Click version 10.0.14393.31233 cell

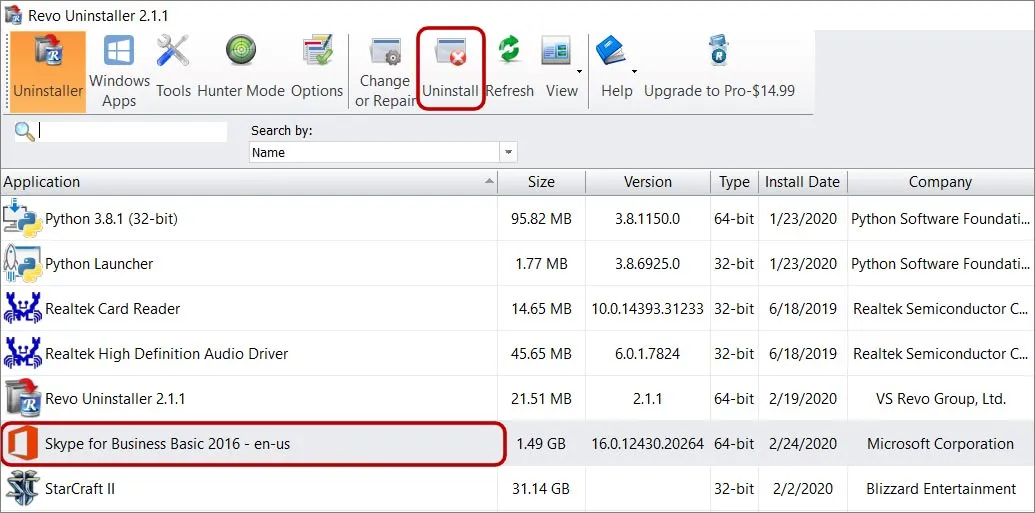click(648, 309)
